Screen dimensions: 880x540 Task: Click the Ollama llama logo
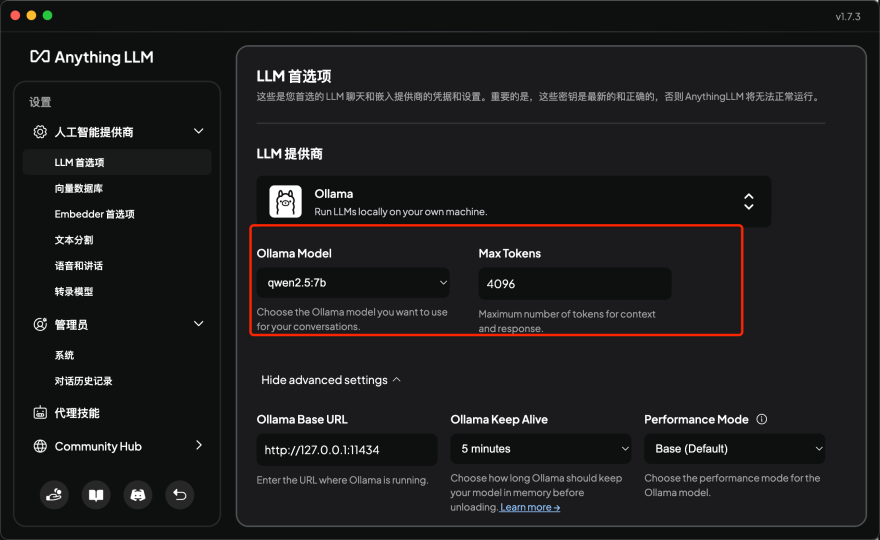[286, 202]
